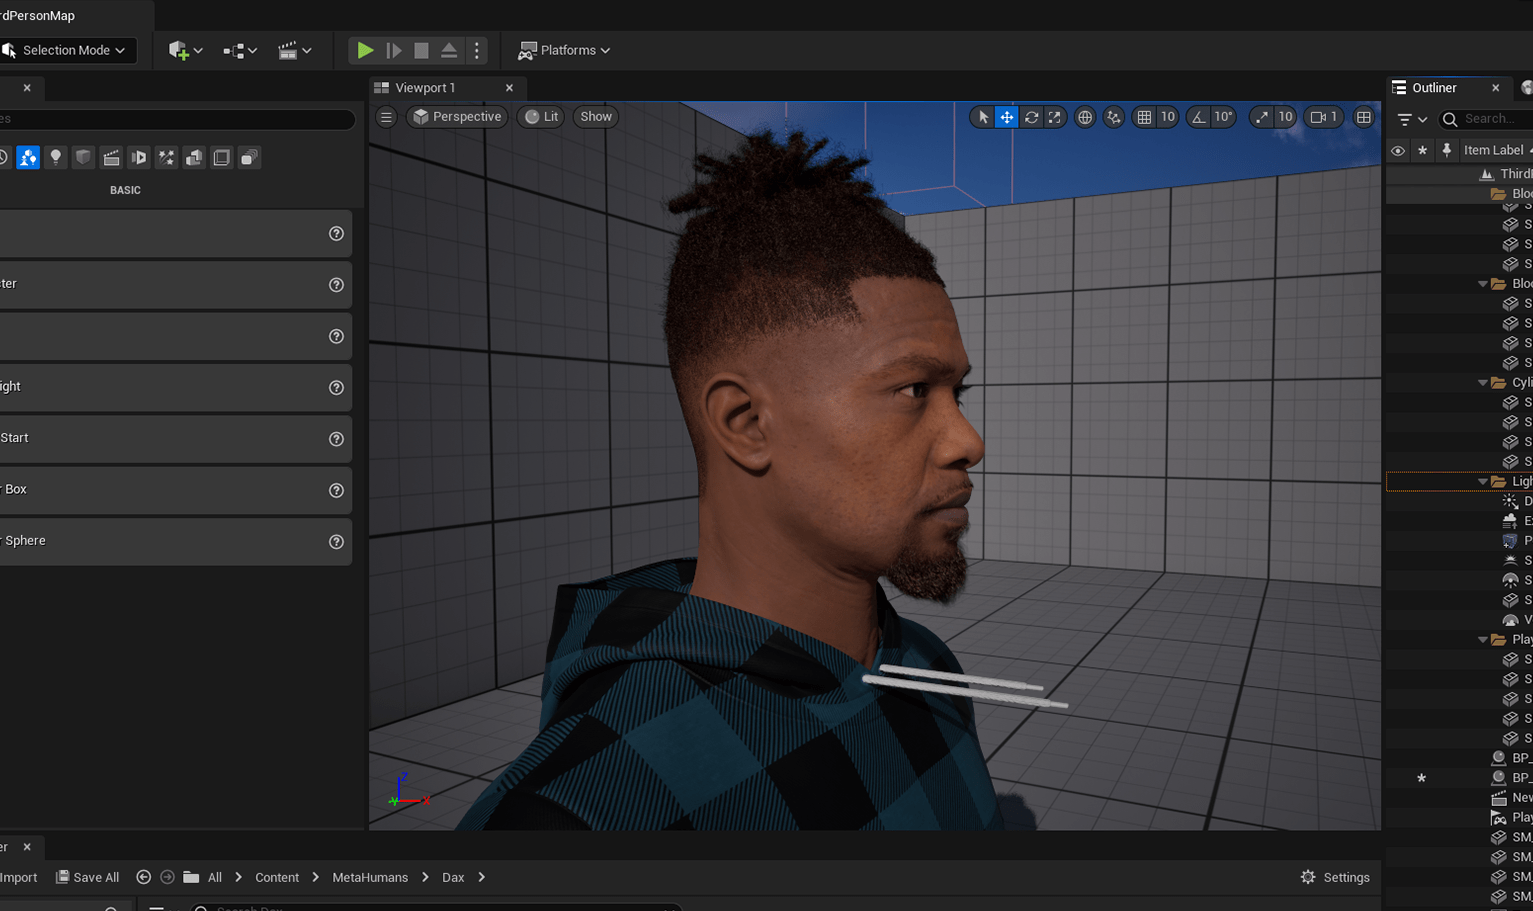Screen dimensions: 1533x911
Task: Click the Place Actors search field
Action: tap(175, 119)
